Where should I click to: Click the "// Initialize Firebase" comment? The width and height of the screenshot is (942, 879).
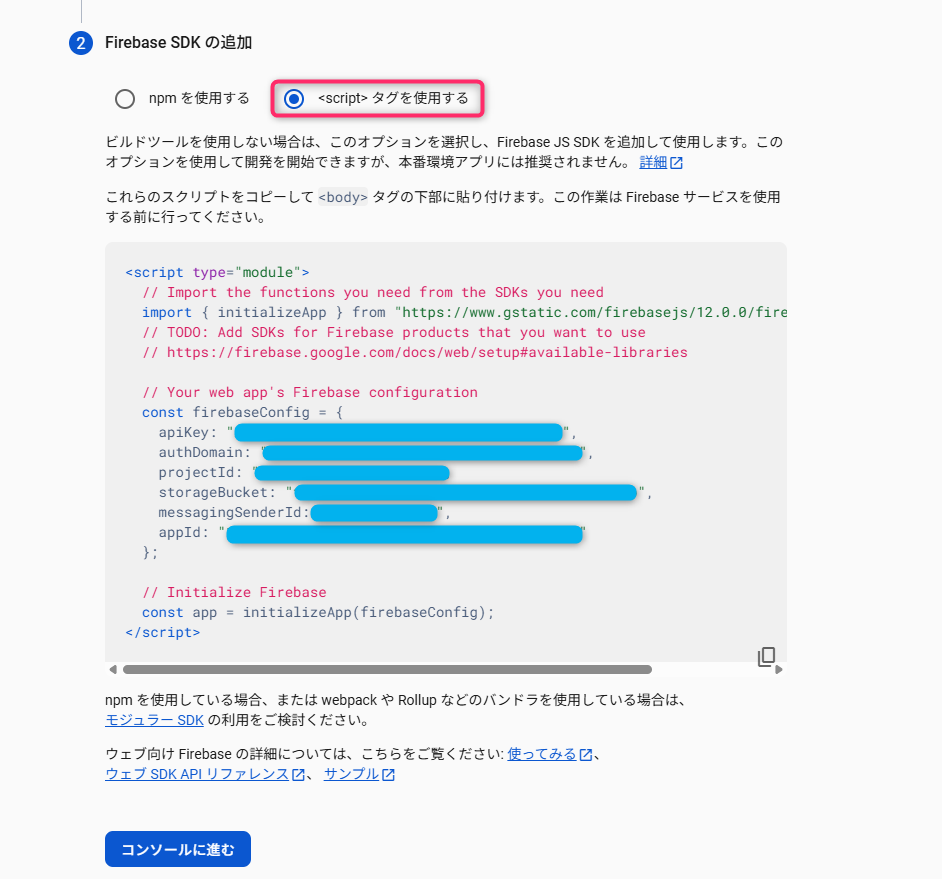(234, 592)
